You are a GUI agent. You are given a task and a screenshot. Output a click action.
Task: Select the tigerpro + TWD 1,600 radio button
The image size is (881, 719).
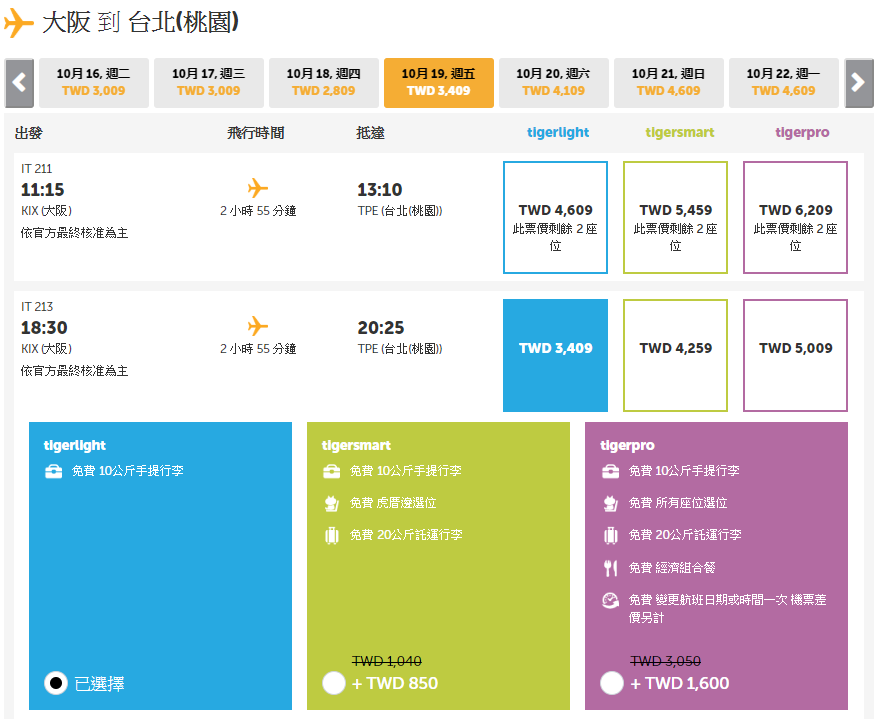(612, 683)
